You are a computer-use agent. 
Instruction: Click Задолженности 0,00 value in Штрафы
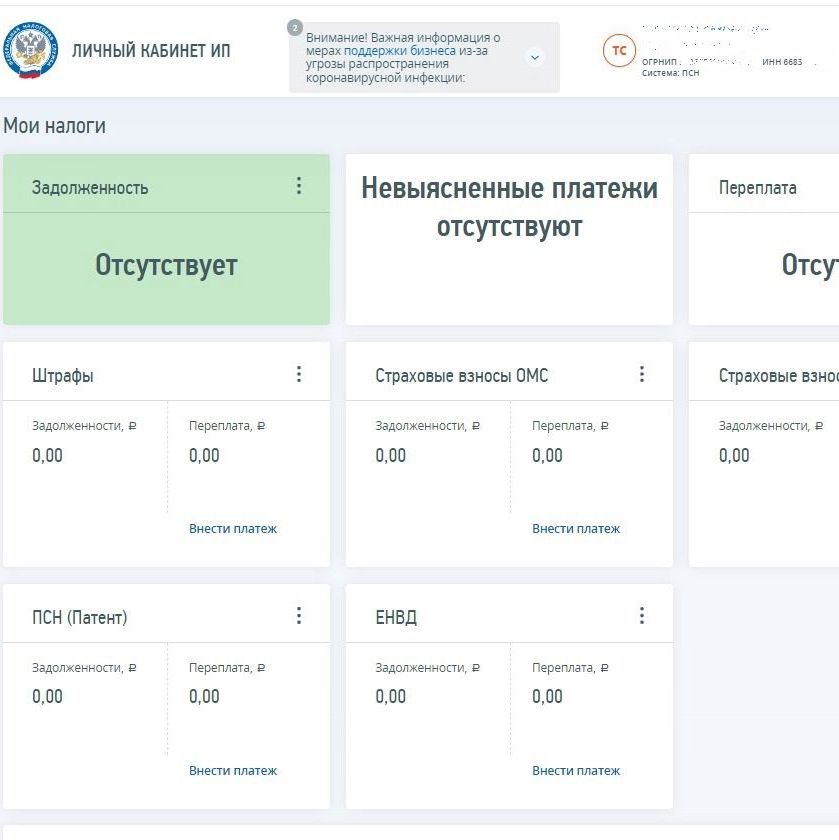click(x=47, y=455)
